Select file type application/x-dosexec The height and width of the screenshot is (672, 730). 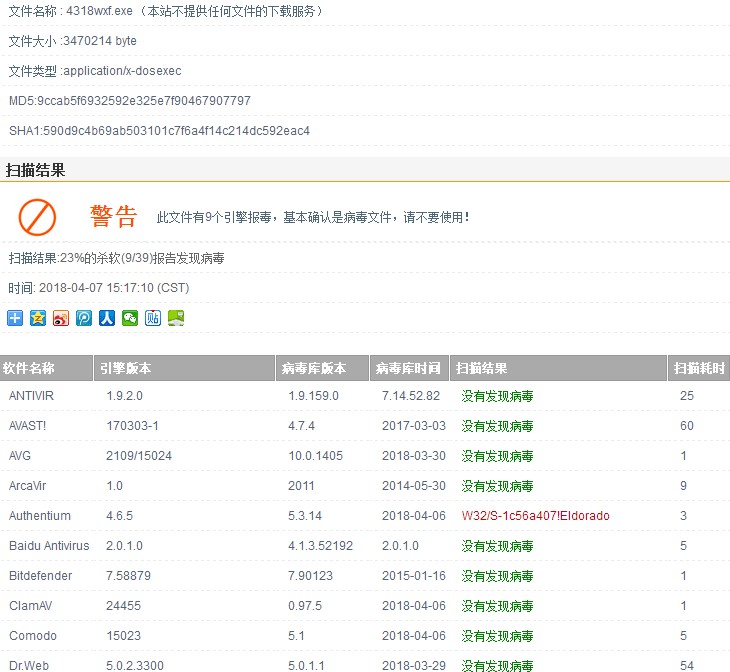[95, 71]
